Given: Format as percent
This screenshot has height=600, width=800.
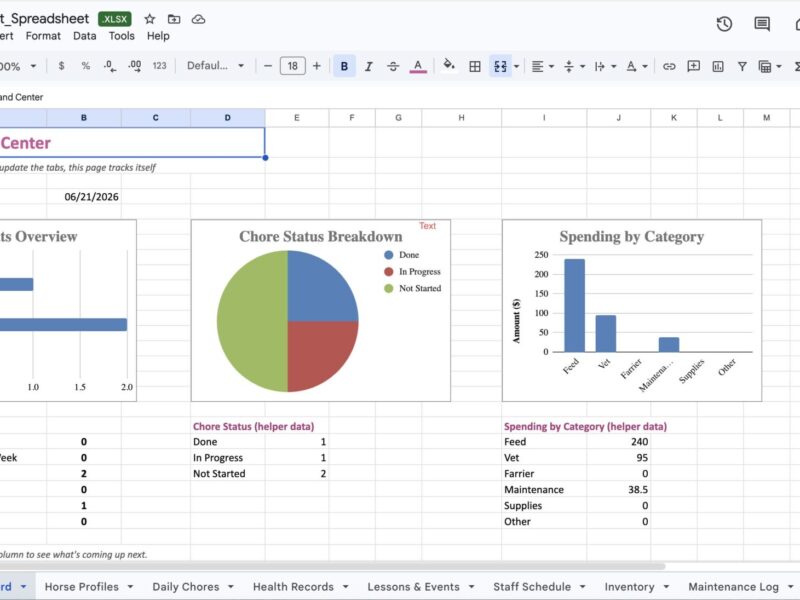Looking at the screenshot, I should coord(85,66).
